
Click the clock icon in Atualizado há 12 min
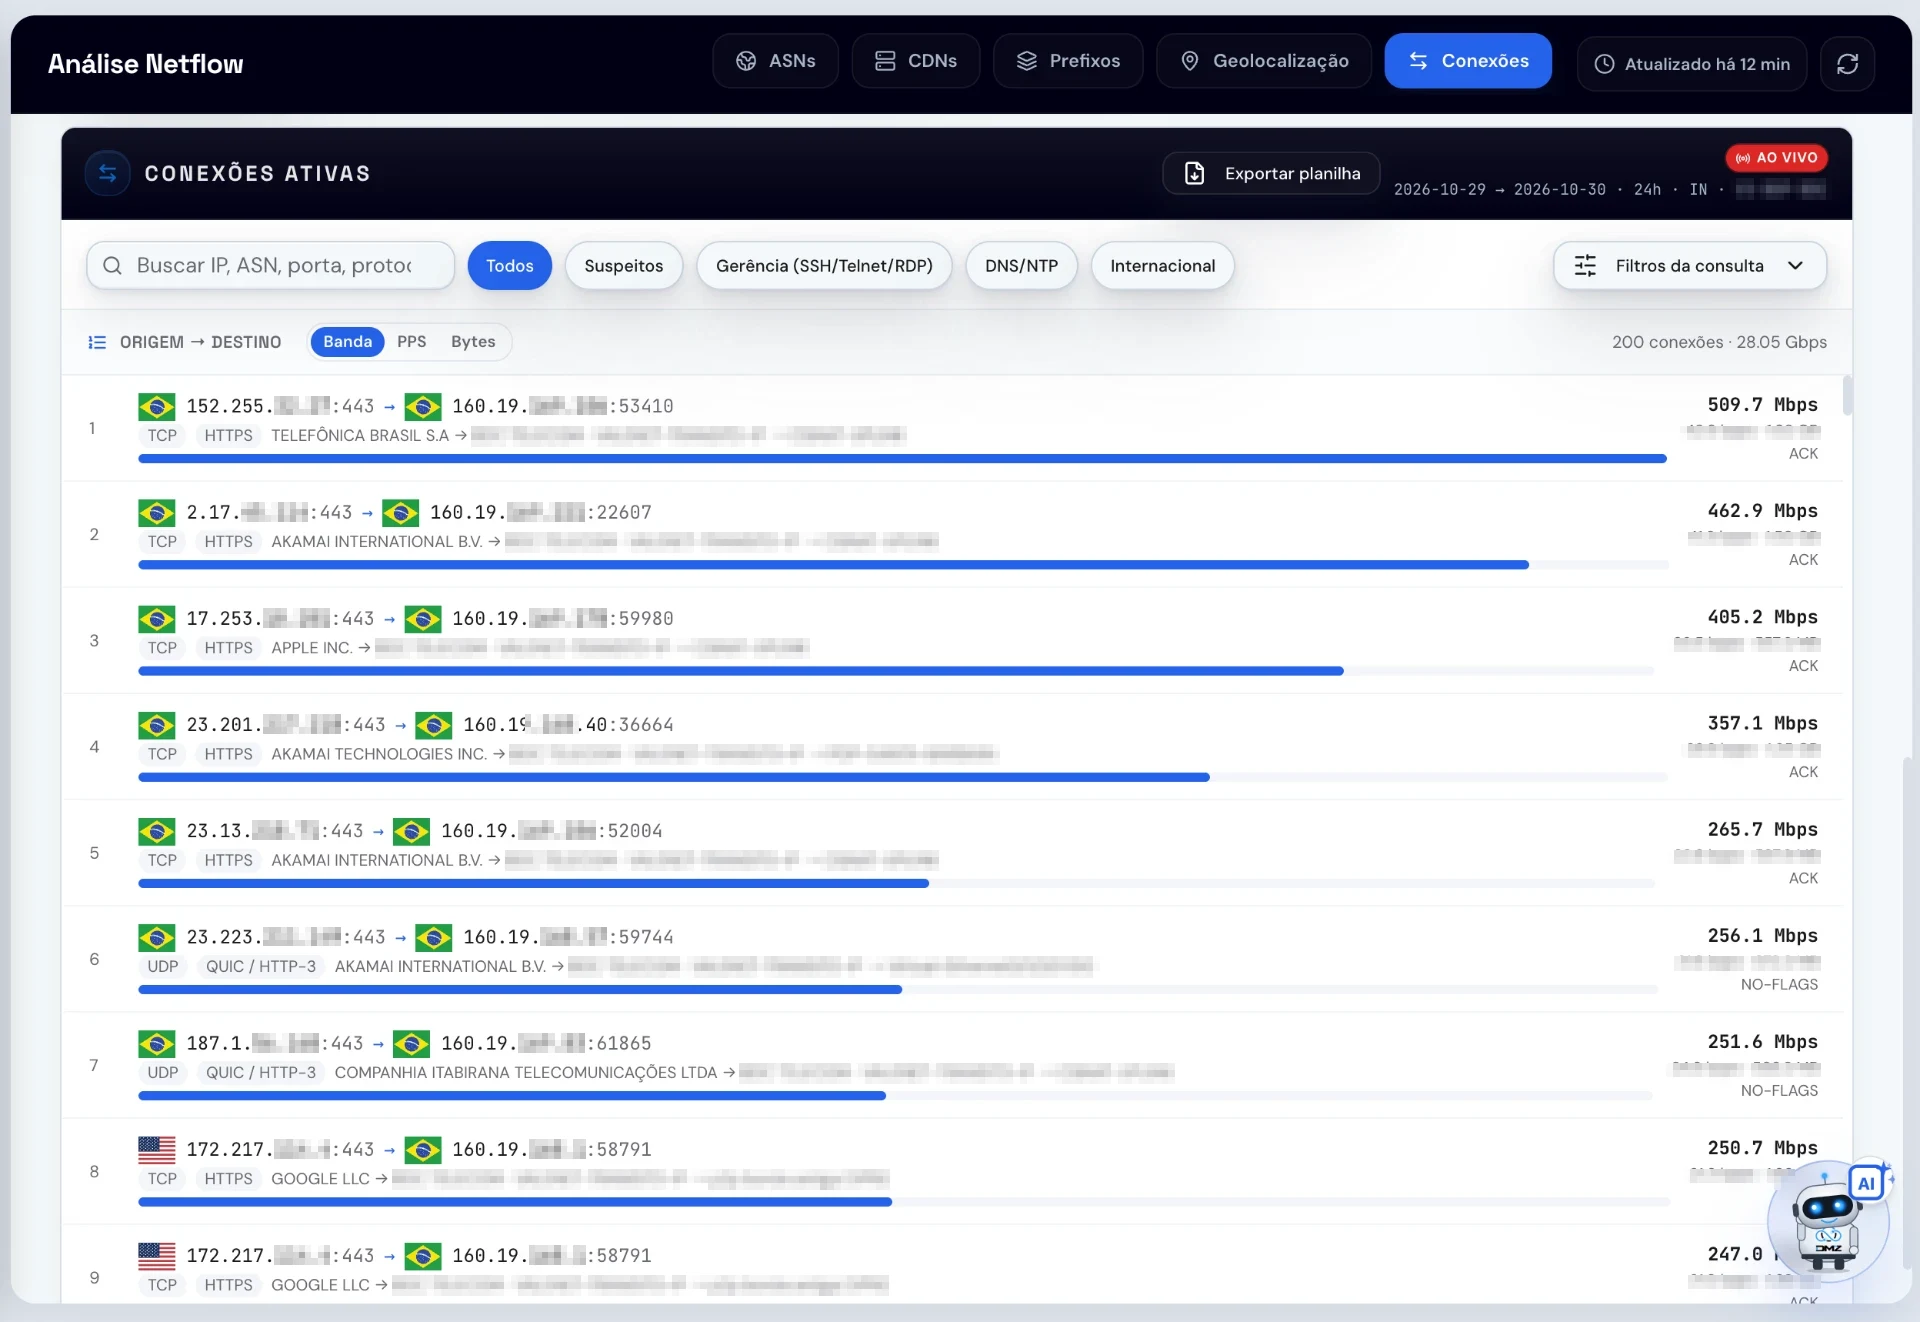click(1604, 64)
